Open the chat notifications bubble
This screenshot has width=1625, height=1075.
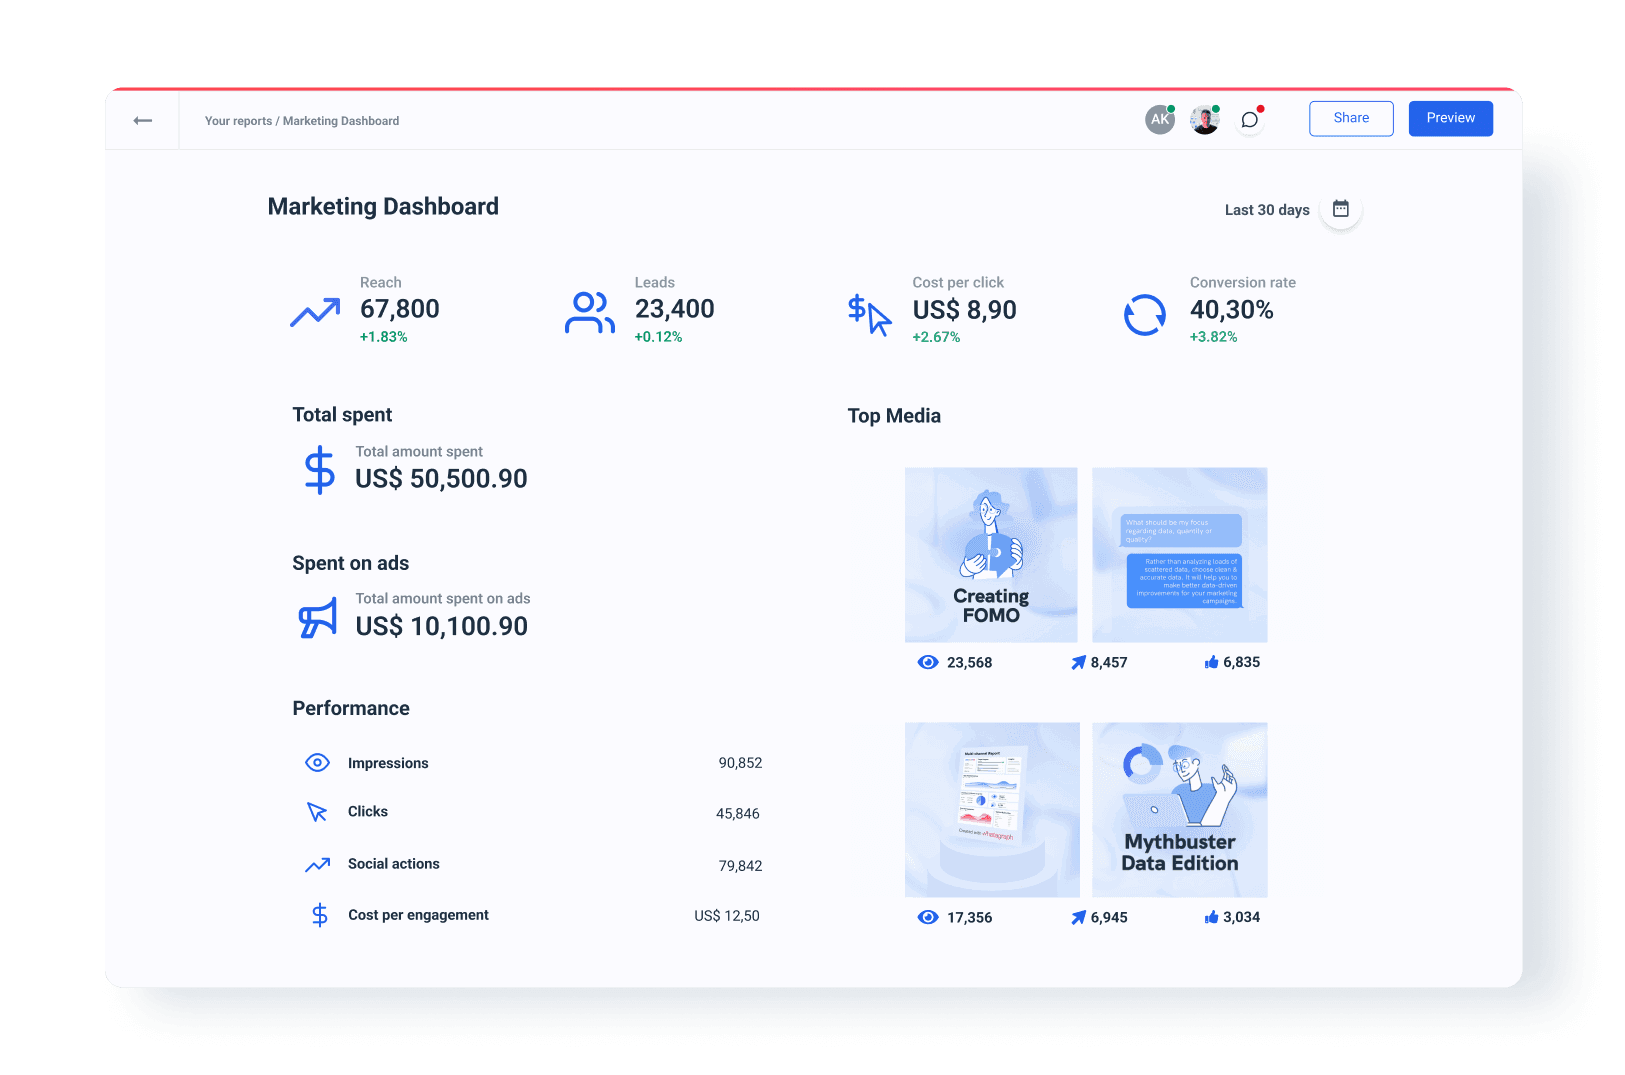pyautogui.click(x=1248, y=119)
